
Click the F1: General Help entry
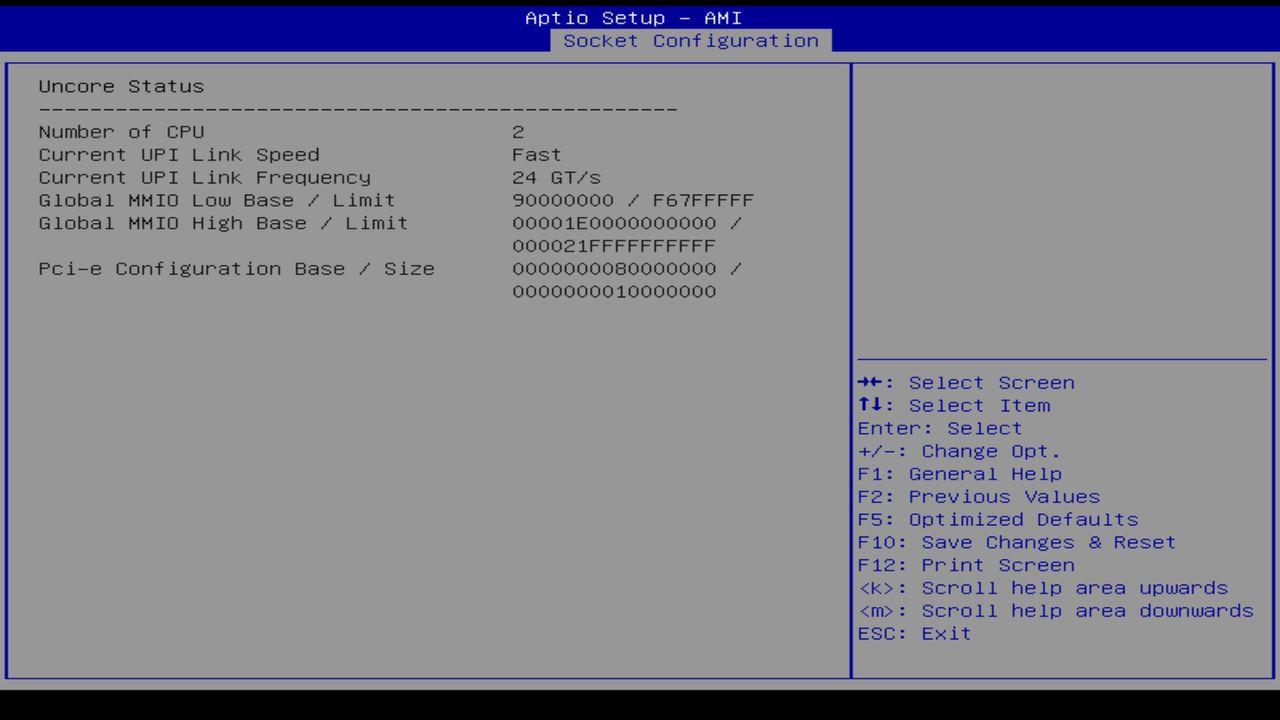click(x=960, y=473)
